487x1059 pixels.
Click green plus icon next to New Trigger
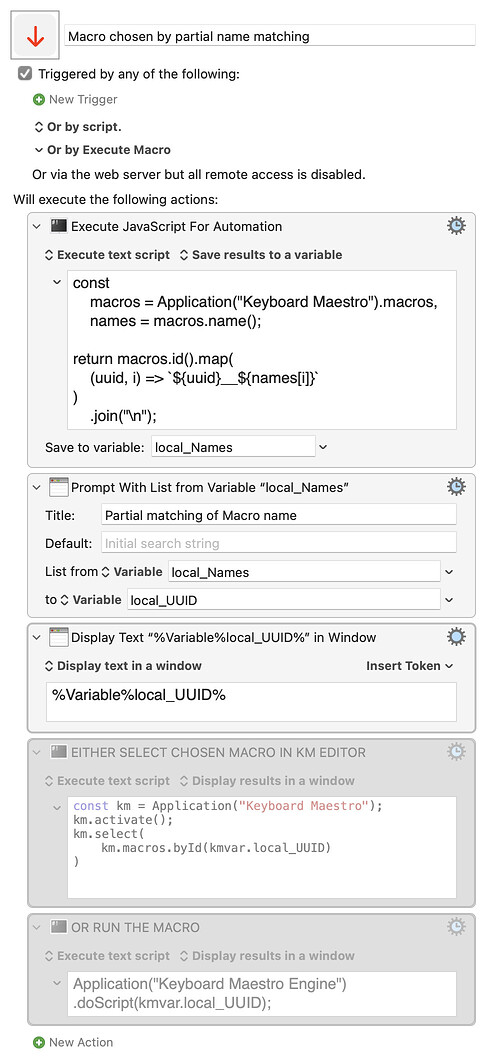[x=39, y=99]
